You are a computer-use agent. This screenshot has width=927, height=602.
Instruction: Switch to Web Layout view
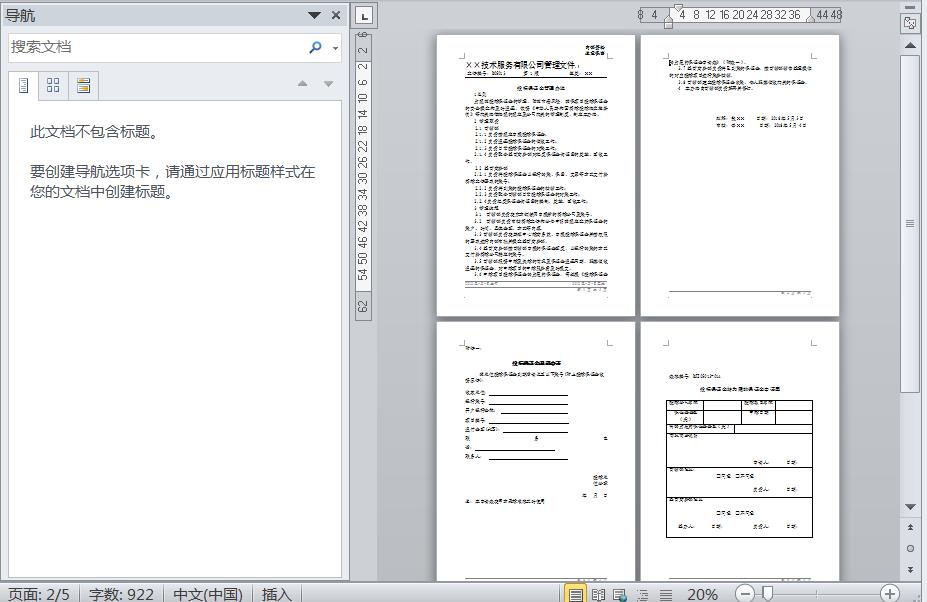[620, 594]
